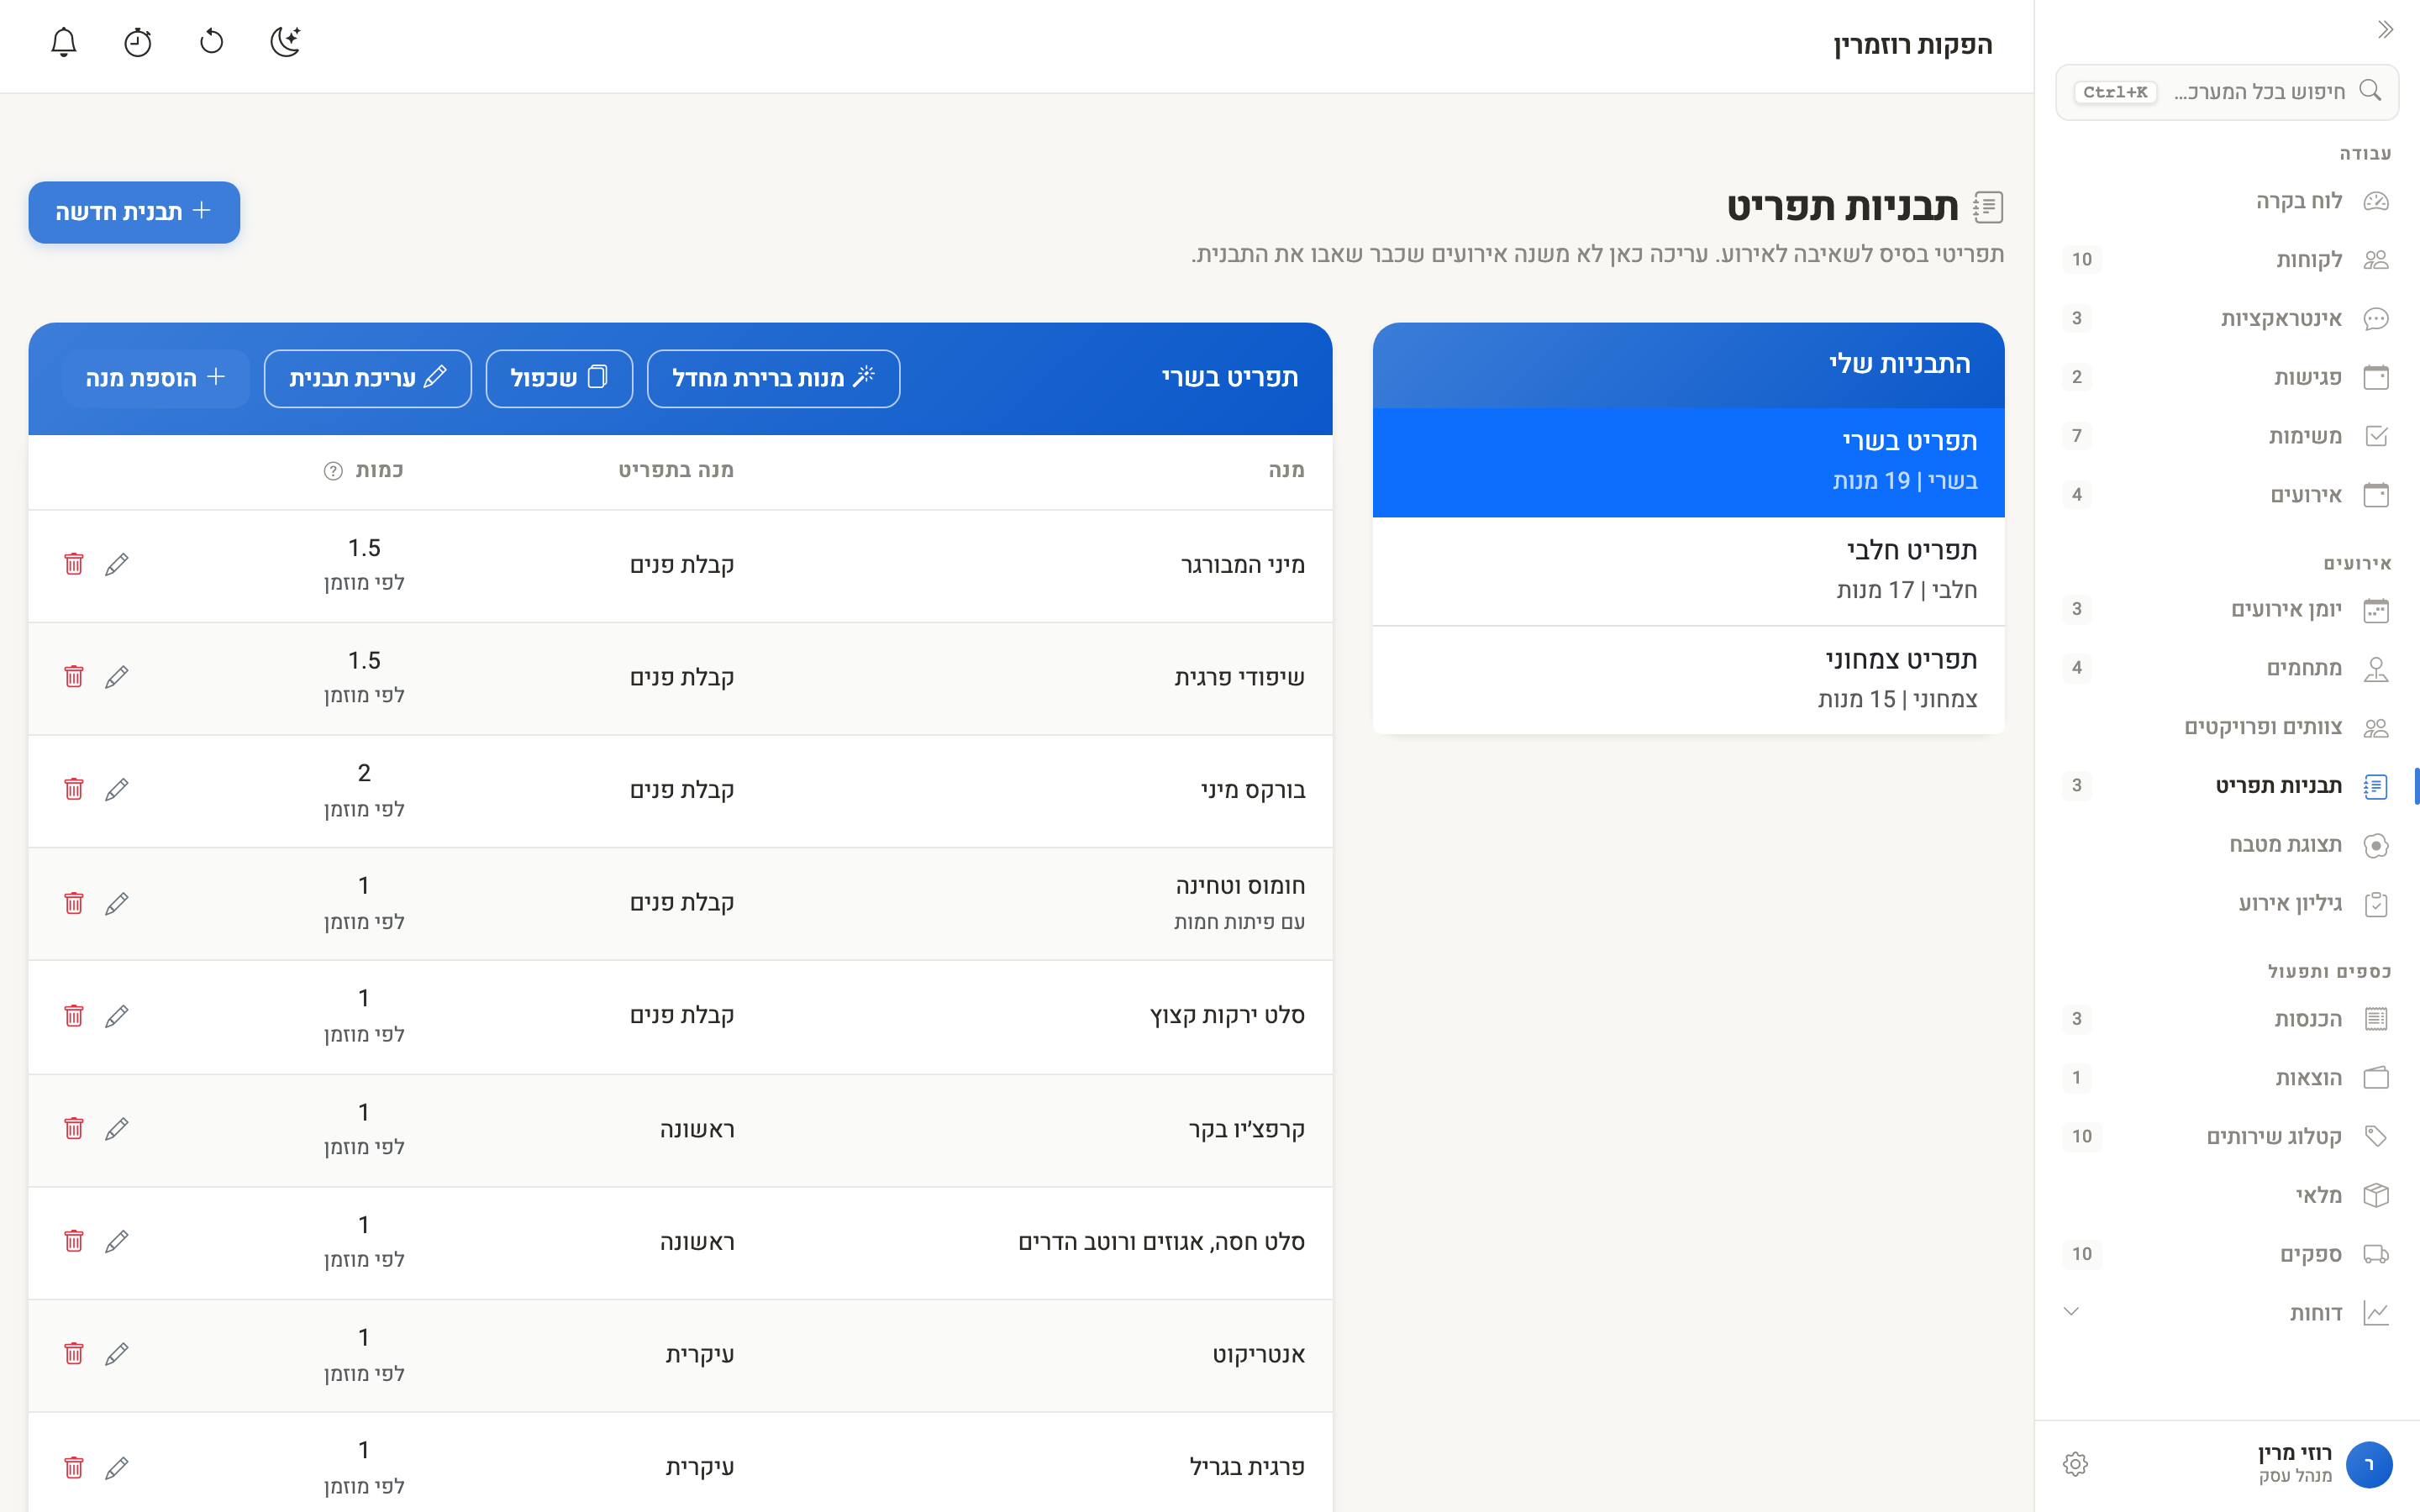2420x1512 pixels.
Task: Toggle dark mode moon icon
Action: click(286, 42)
